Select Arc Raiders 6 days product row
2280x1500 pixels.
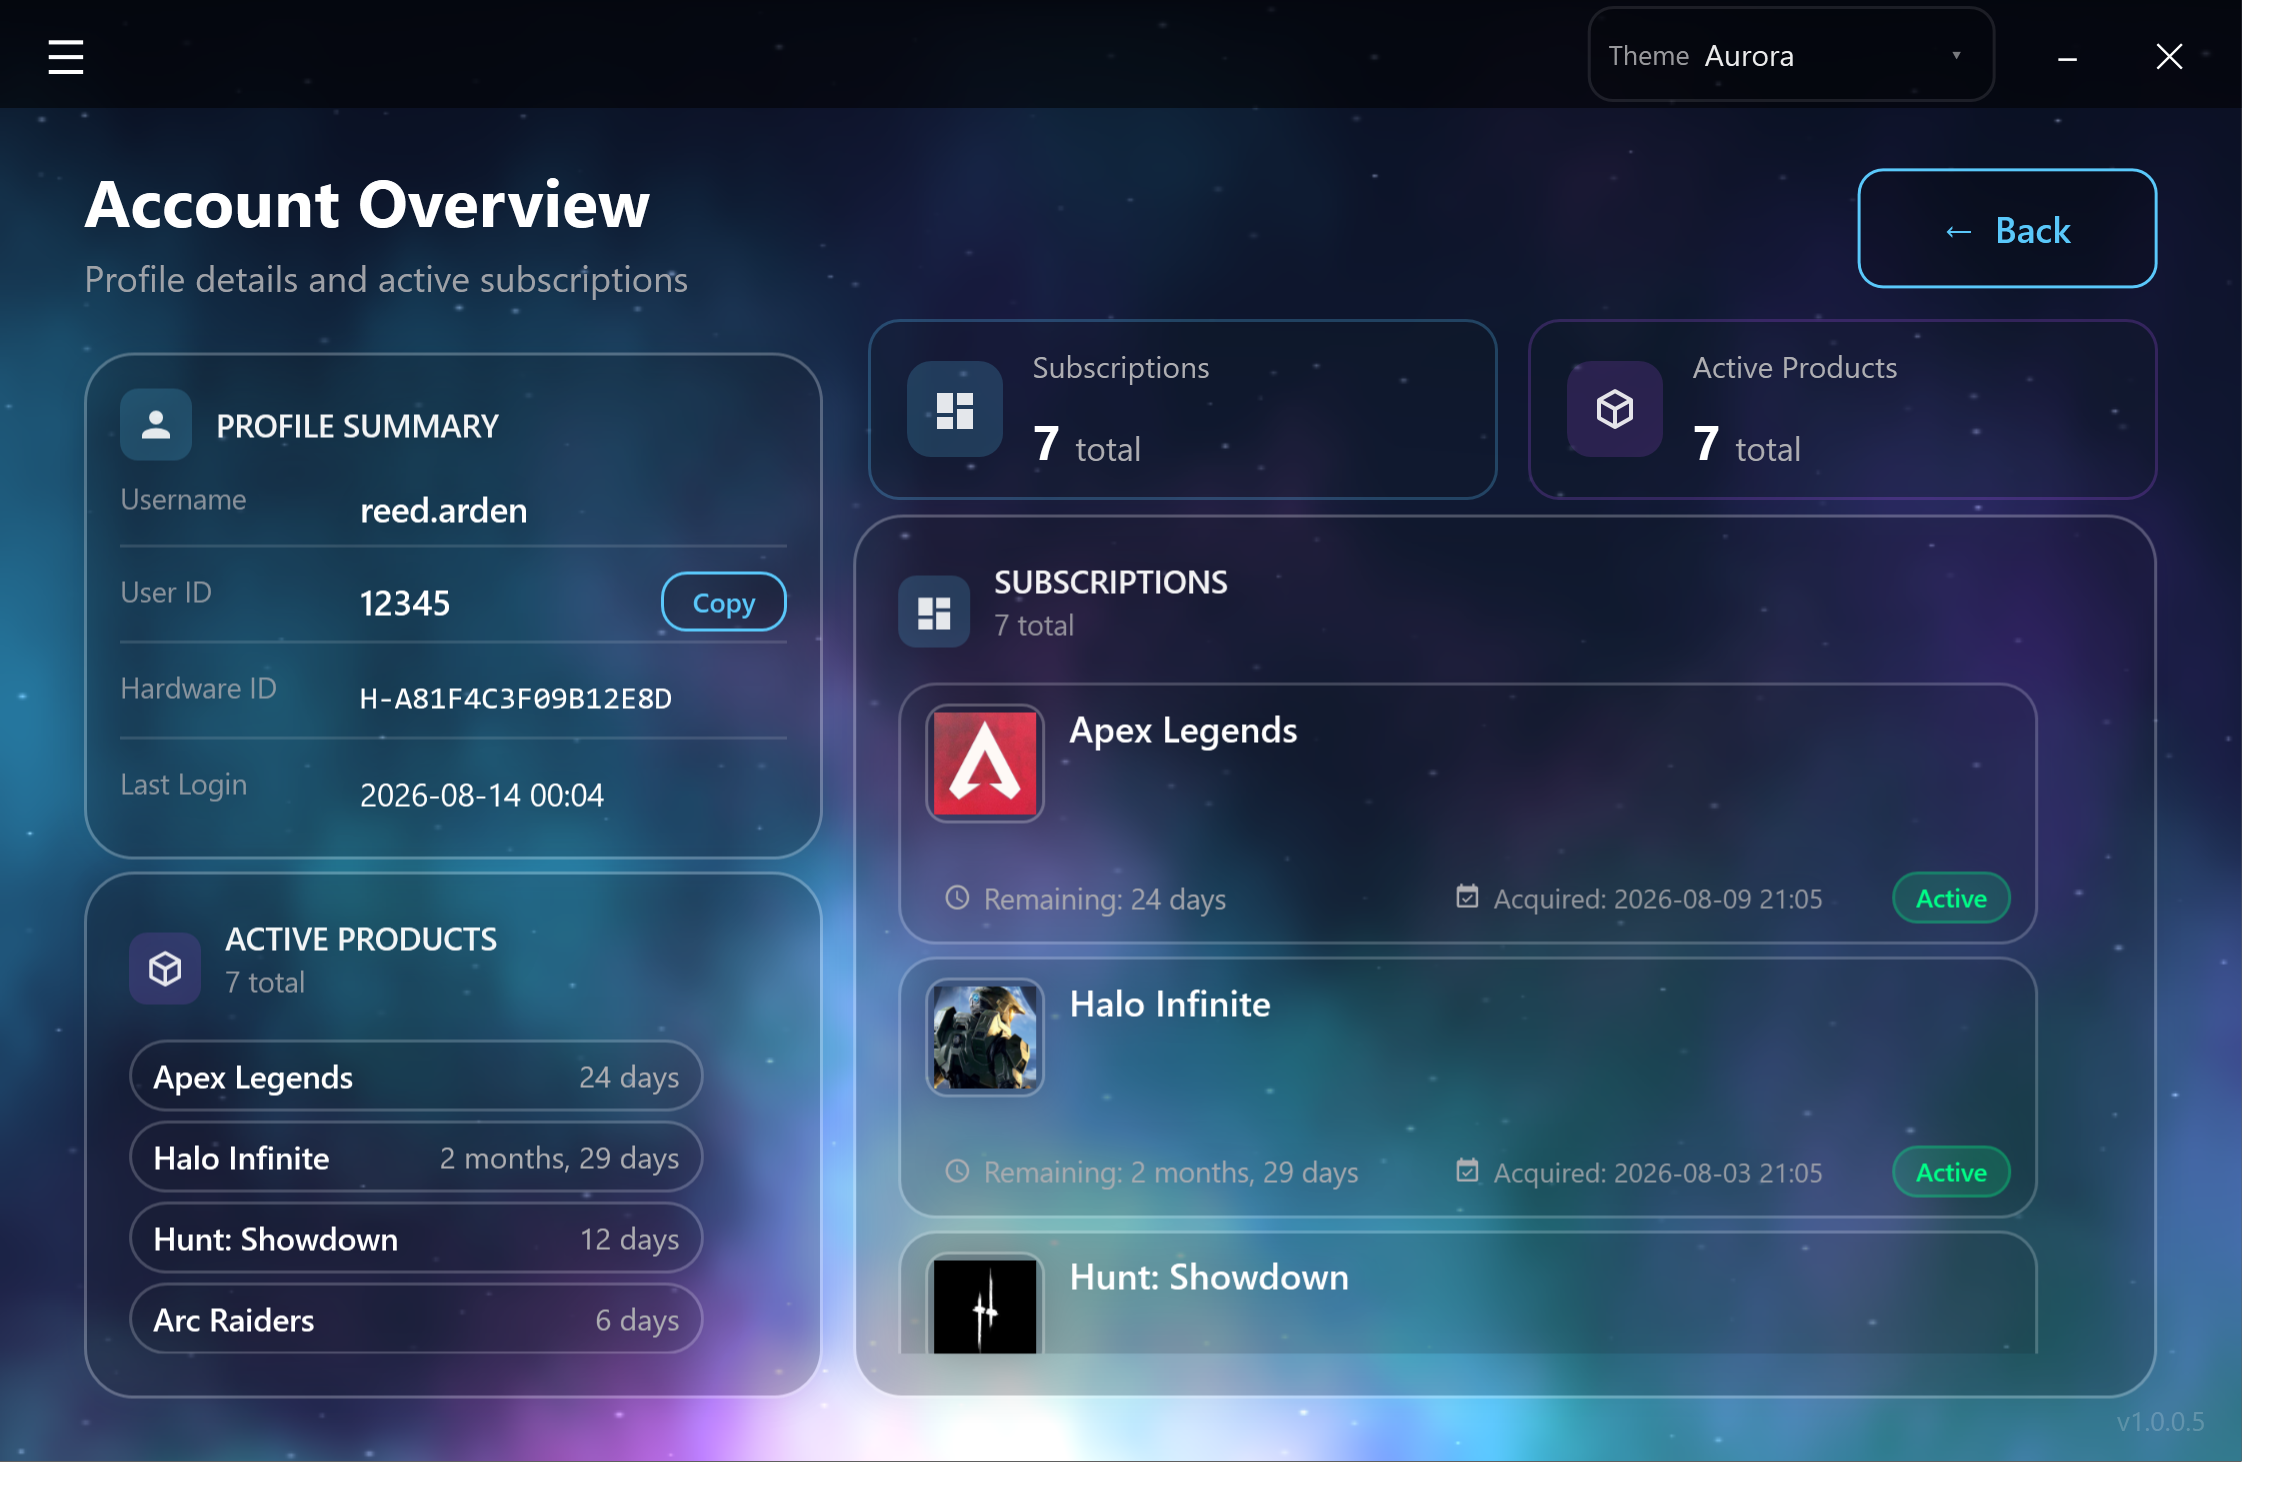[x=416, y=1320]
